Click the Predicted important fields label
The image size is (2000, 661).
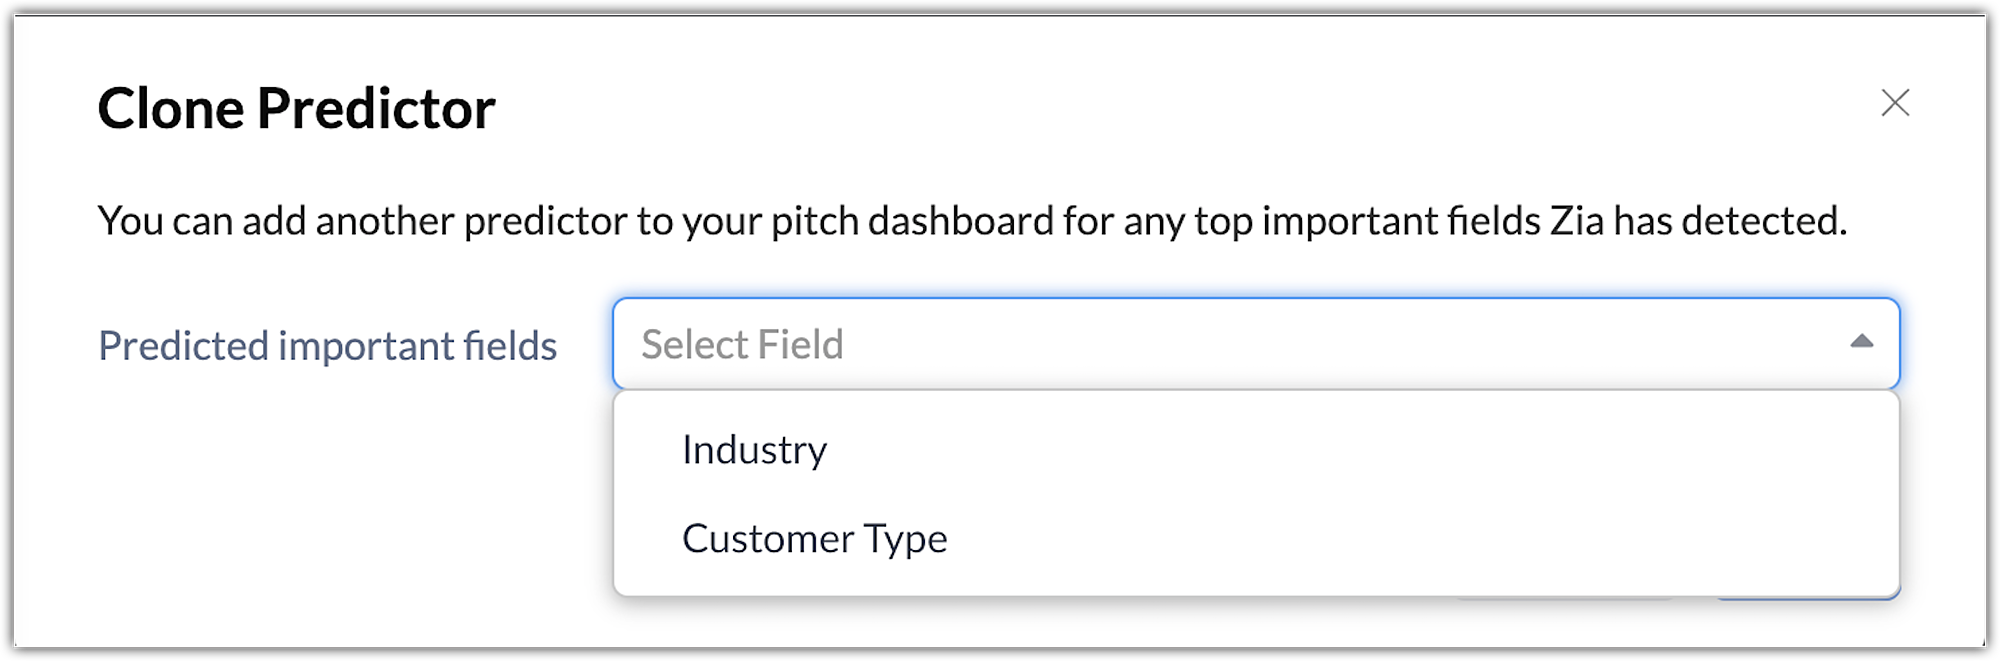point(327,346)
